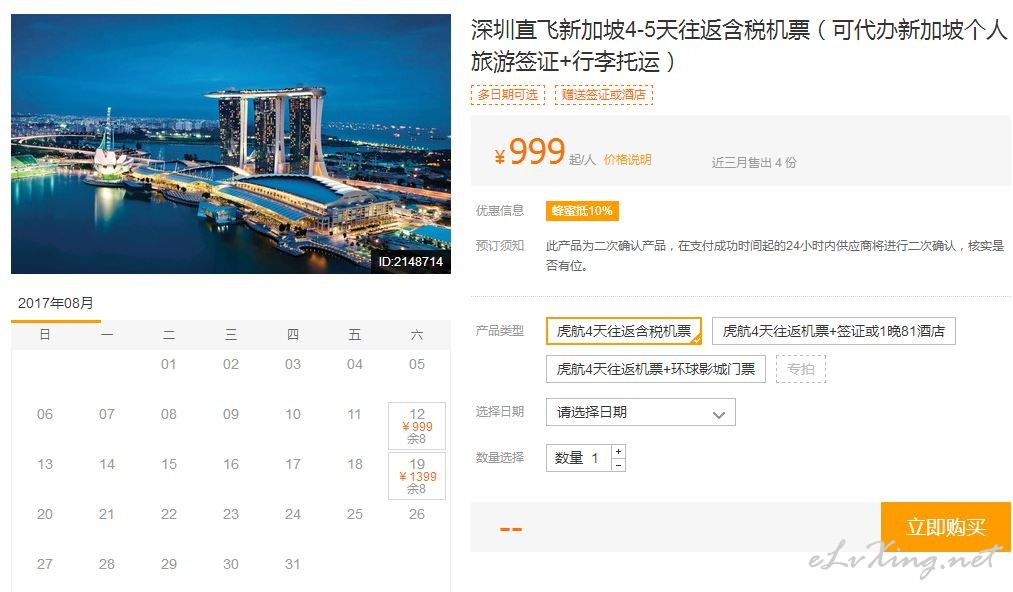1013x592 pixels.
Task: Click the 近三月售出 4 份 sales text
Action: (754, 162)
